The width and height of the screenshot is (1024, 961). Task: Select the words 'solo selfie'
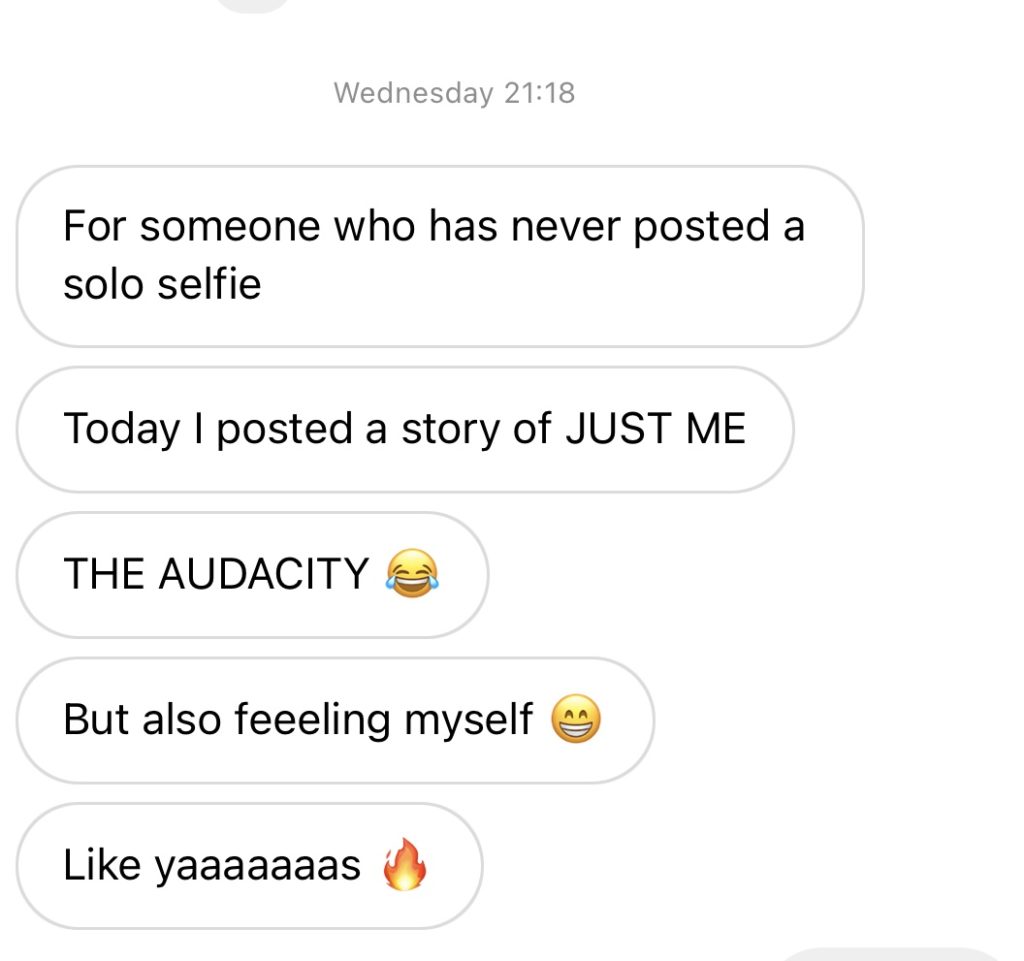[x=162, y=285]
